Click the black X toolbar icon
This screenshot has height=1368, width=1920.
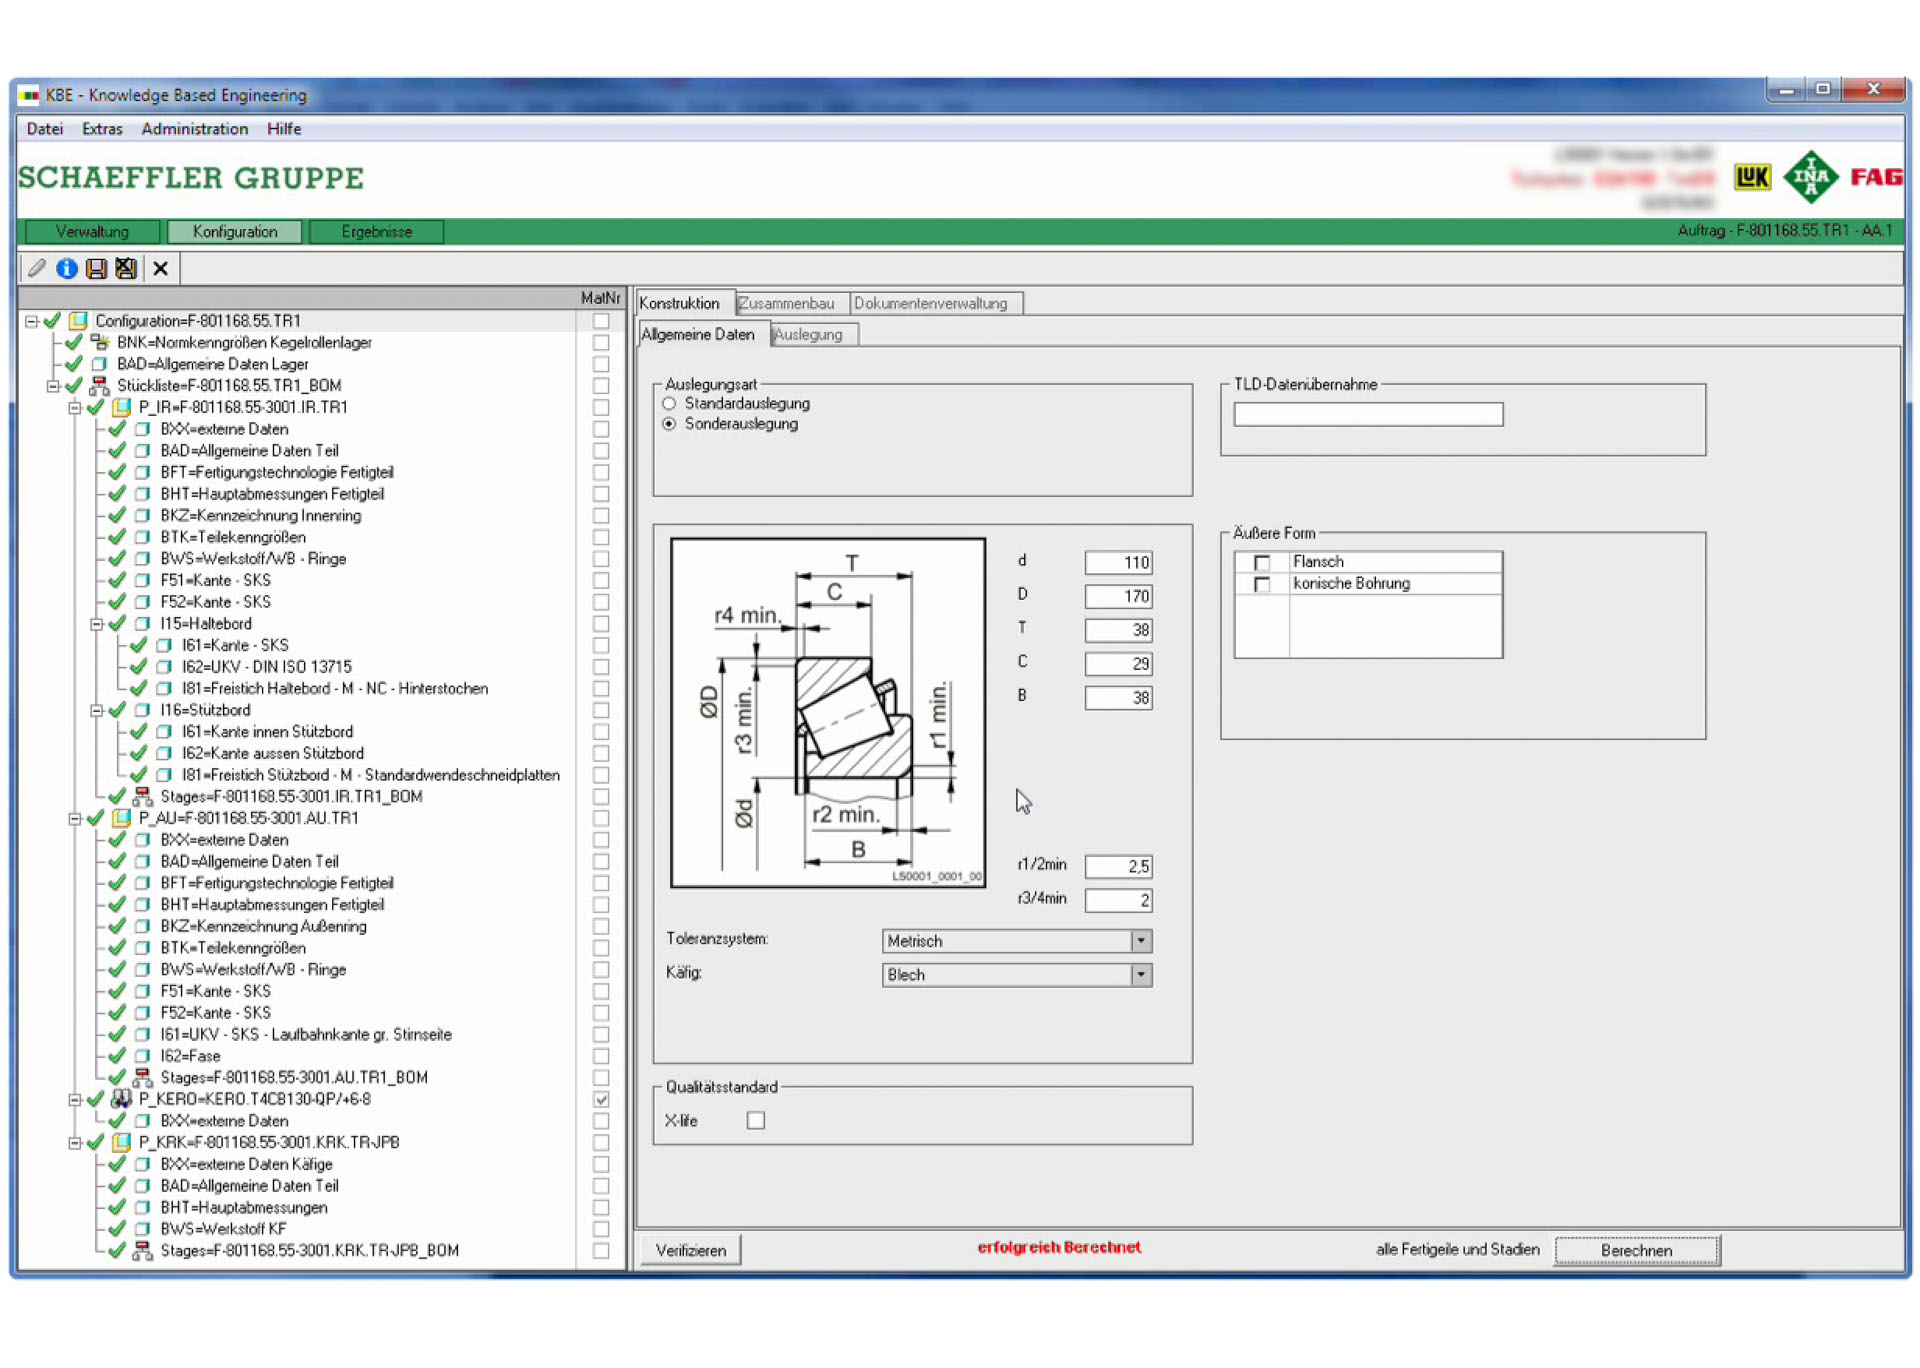[x=160, y=268]
